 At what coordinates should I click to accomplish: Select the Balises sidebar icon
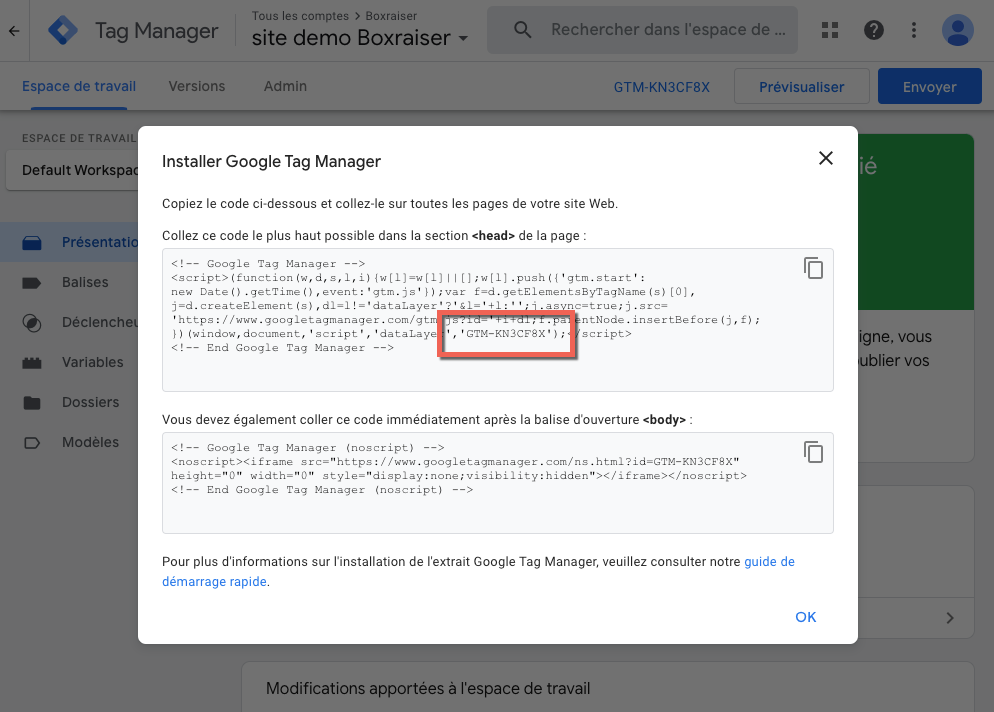coord(32,282)
